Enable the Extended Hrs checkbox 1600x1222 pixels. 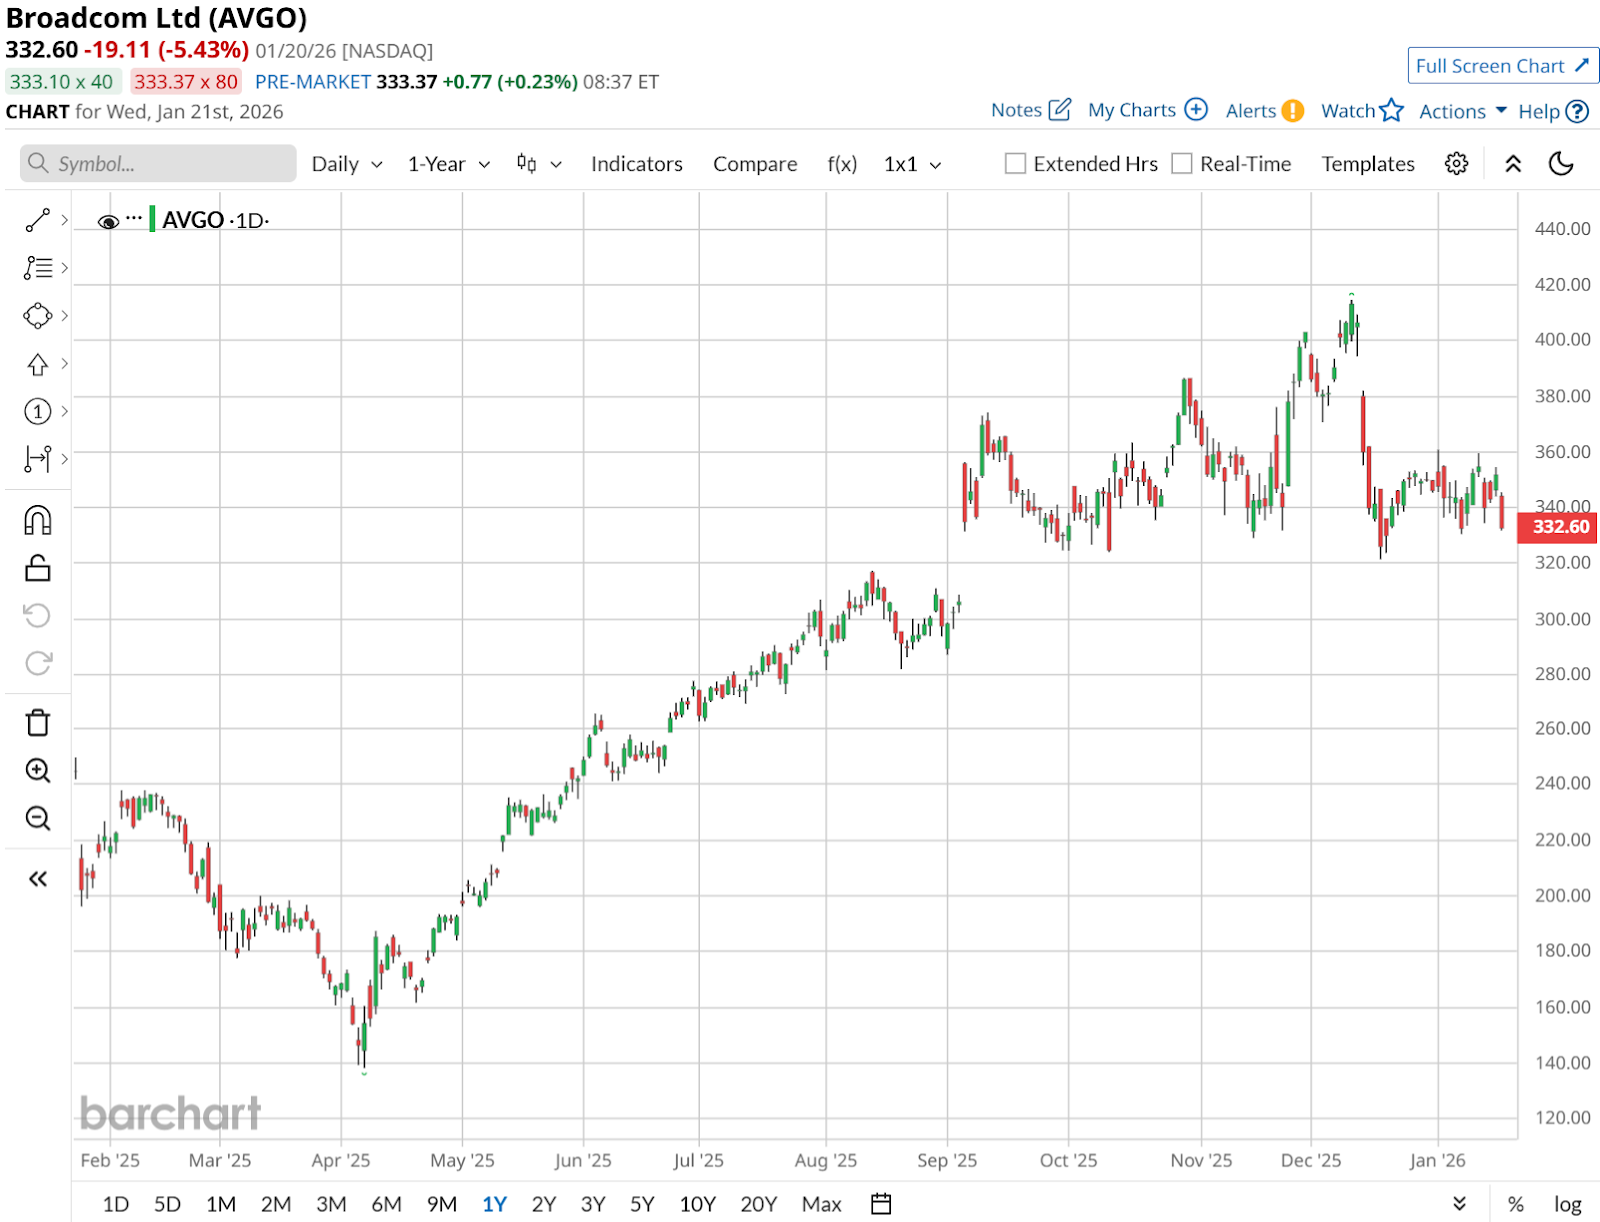(1015, 164)
